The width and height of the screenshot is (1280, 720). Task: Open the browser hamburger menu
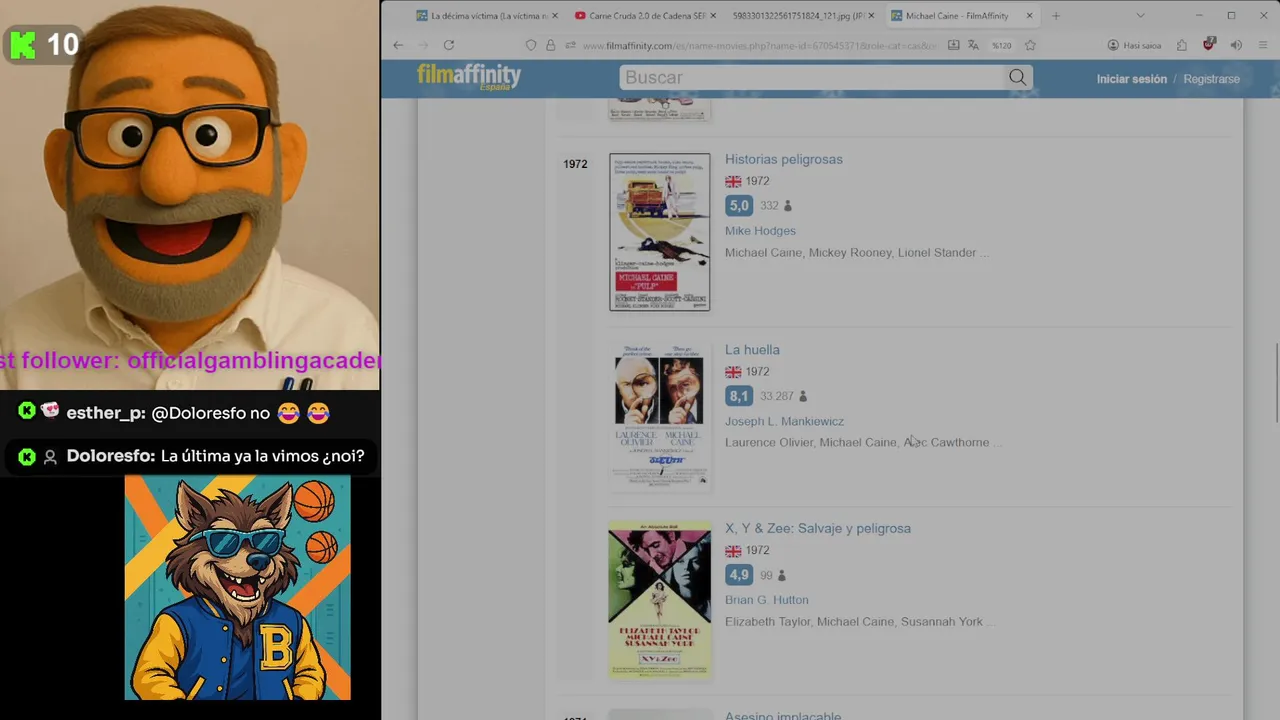[1263, 45]
